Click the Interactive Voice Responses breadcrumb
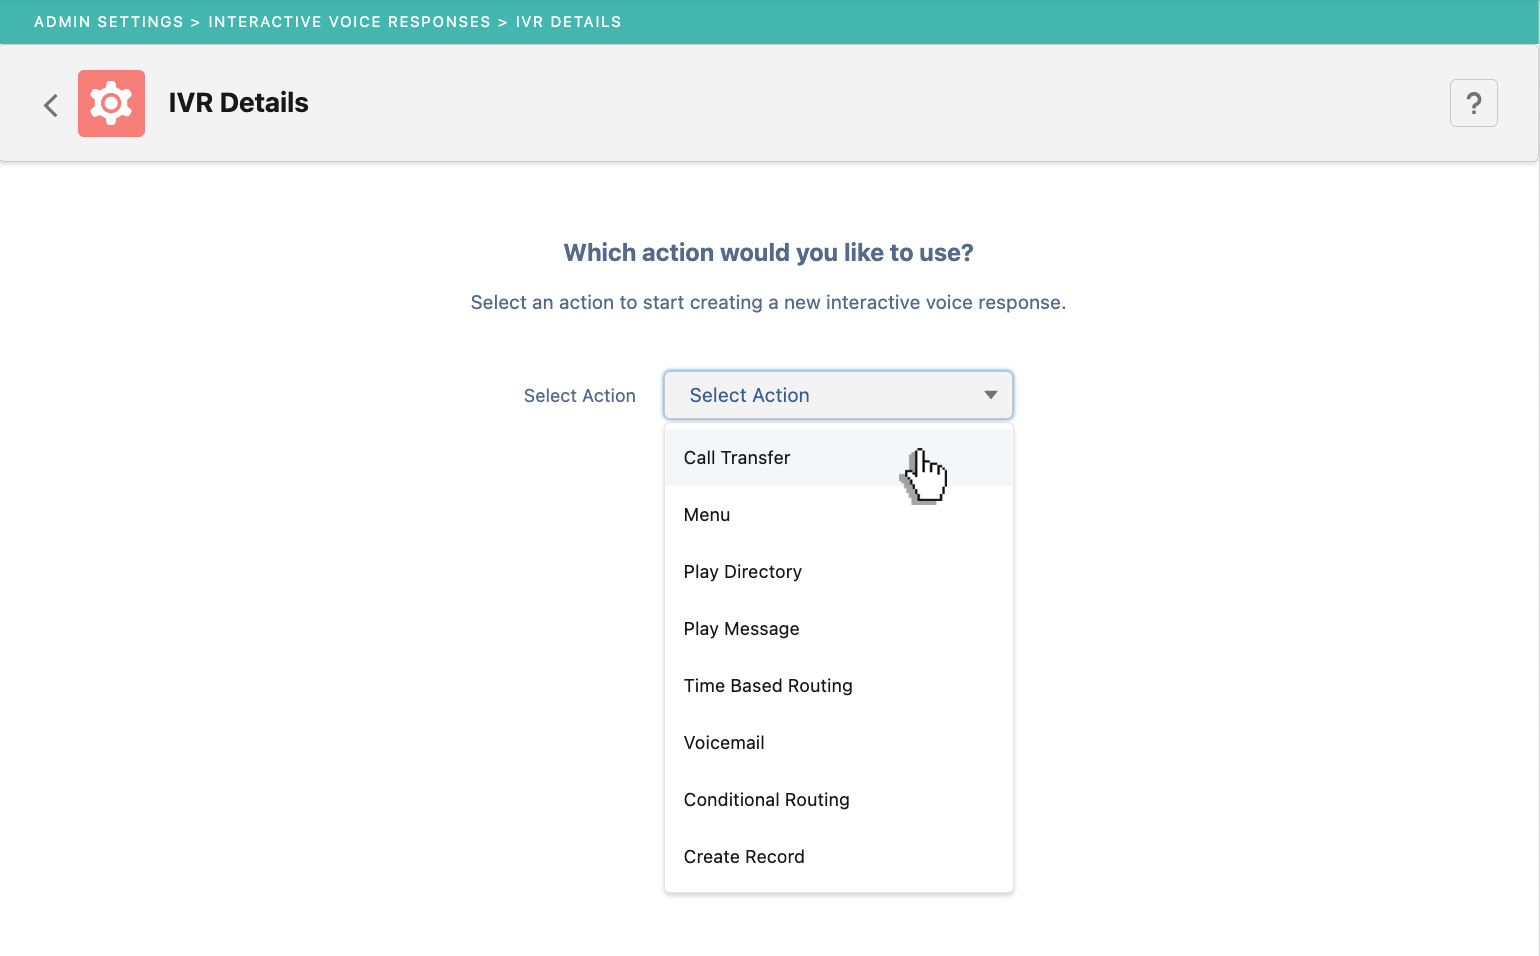 pyautogui.click(x=349, y=21)
